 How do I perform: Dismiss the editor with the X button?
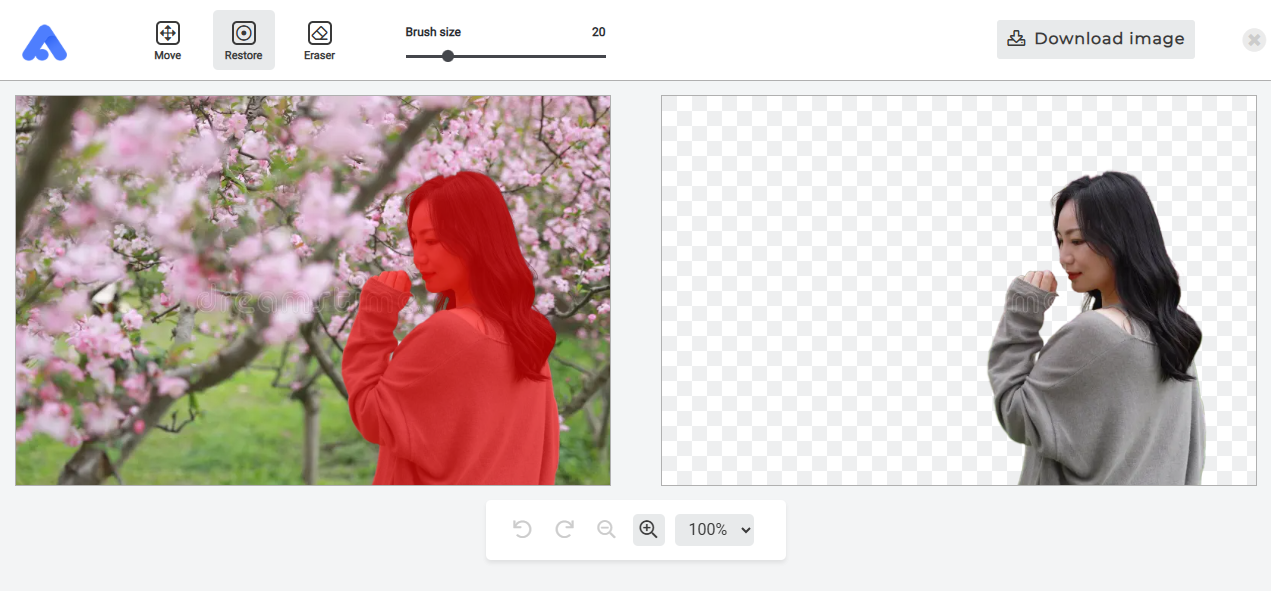tap(1253, 40)
